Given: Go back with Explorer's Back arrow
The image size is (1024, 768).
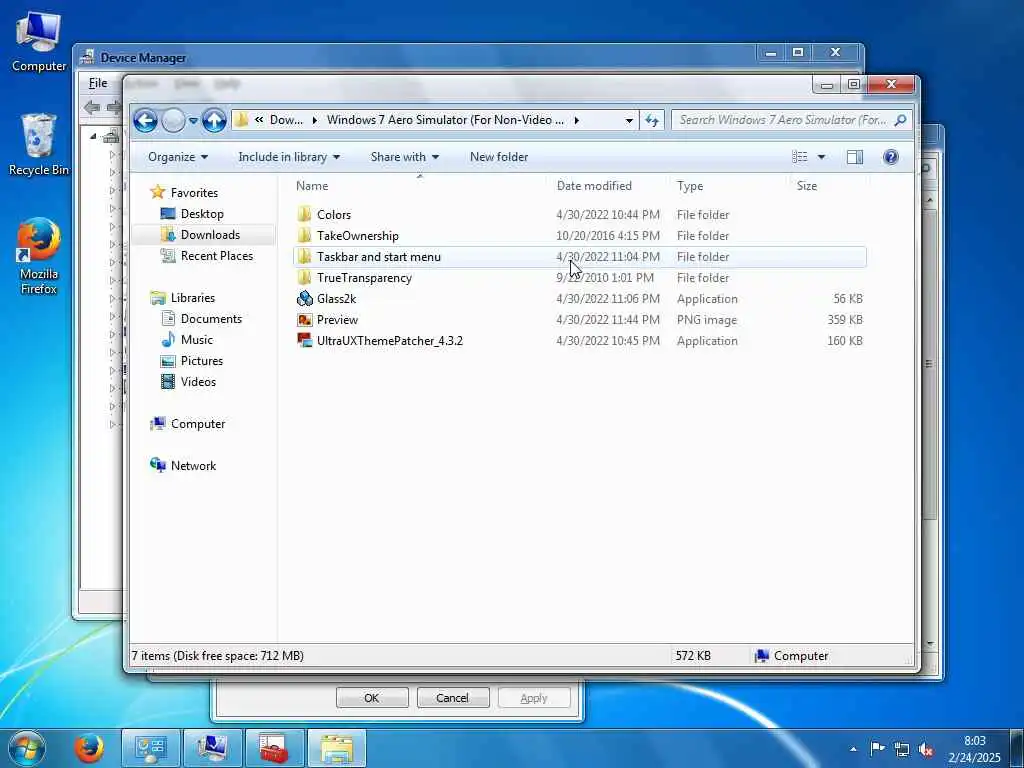Looking at the screenshot, I should point(145,120).
